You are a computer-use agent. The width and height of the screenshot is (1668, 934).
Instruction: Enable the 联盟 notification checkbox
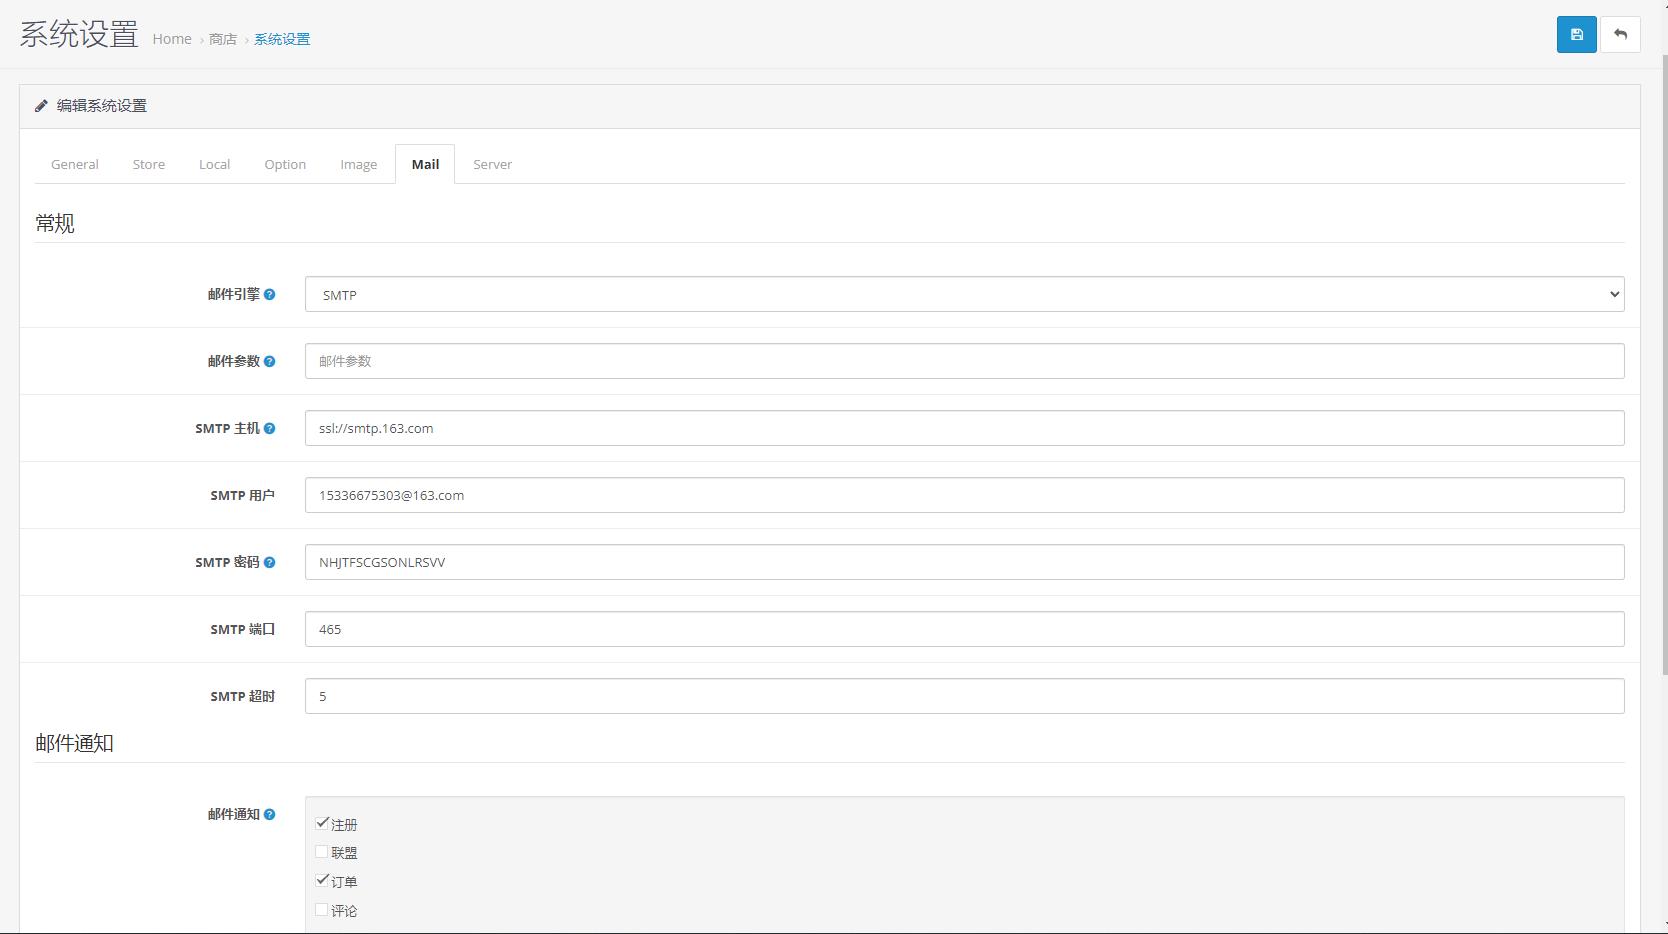[322, 852]
